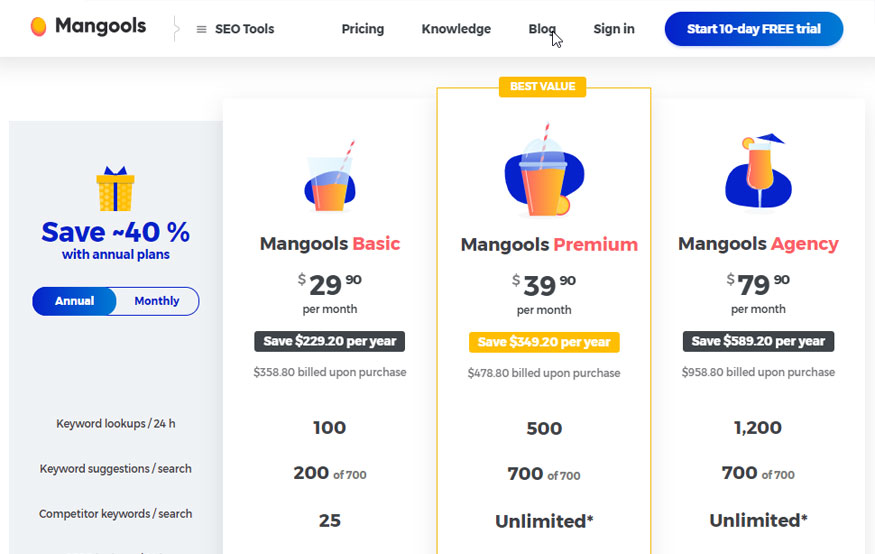
Task: Click the gift box icon above Save ~40 %
Action: click(x=116, y=189)
